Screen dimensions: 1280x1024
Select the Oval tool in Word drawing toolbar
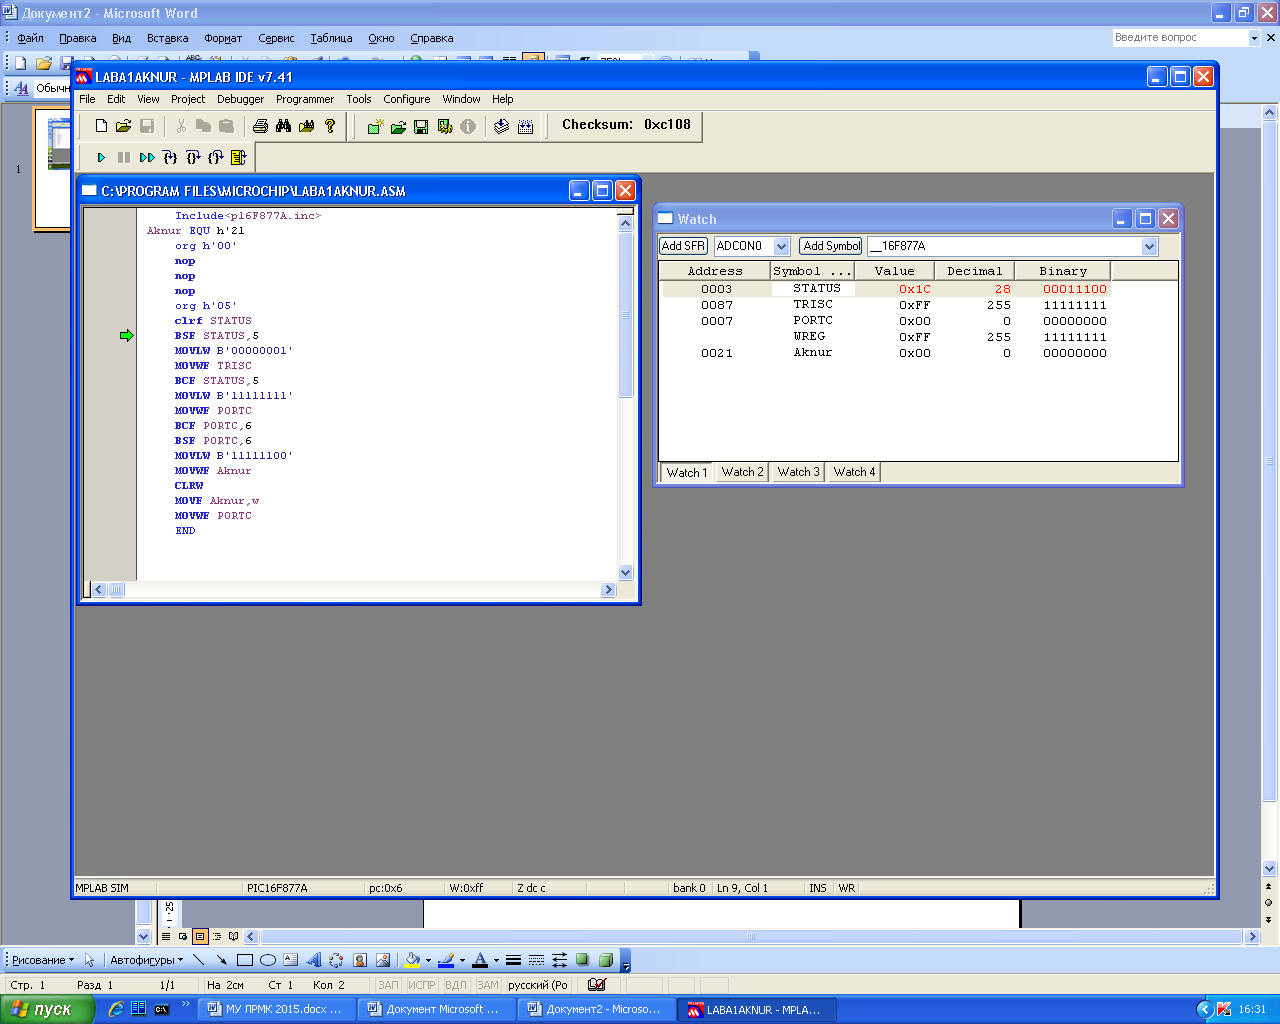click(267, 960)
